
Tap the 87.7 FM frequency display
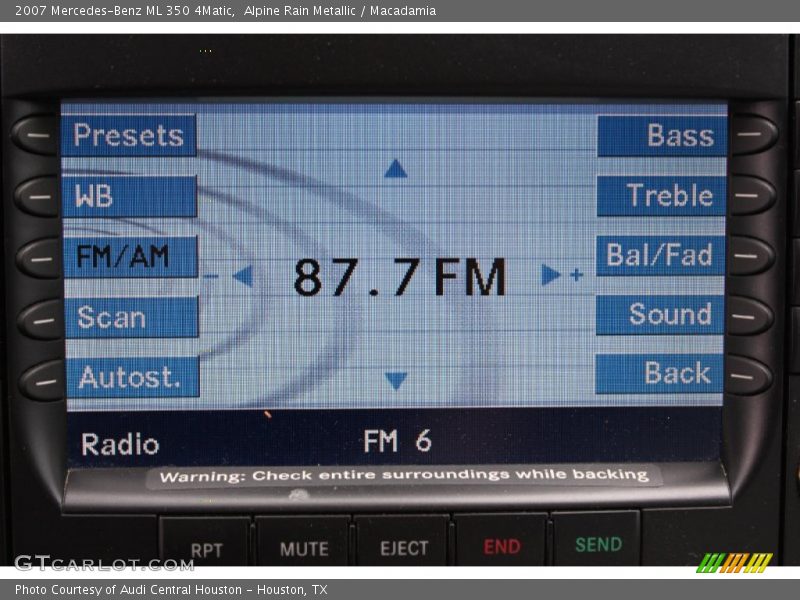pyautogui.click(x=399, y=277)
